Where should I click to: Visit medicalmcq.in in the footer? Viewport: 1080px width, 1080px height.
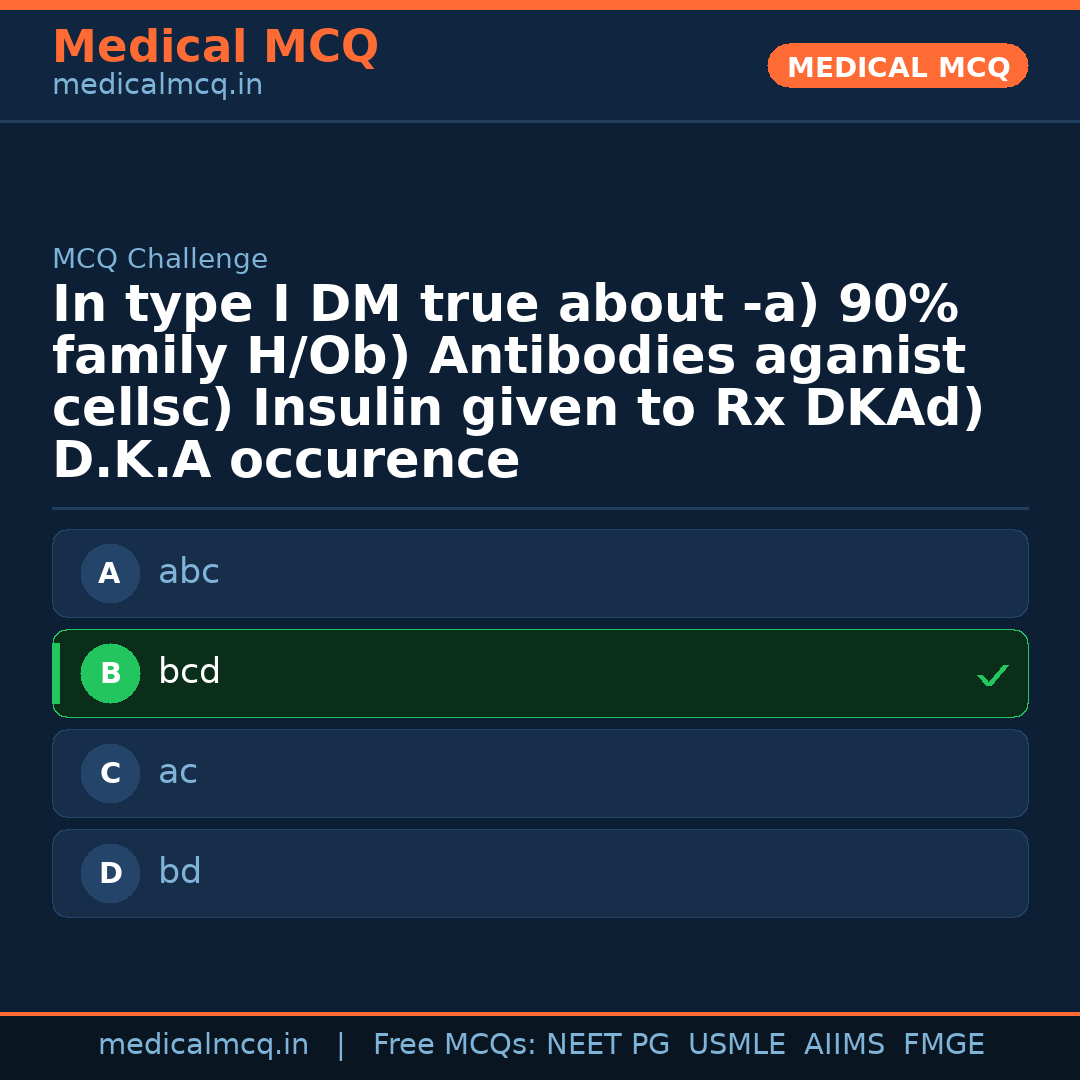[204, 1043]
